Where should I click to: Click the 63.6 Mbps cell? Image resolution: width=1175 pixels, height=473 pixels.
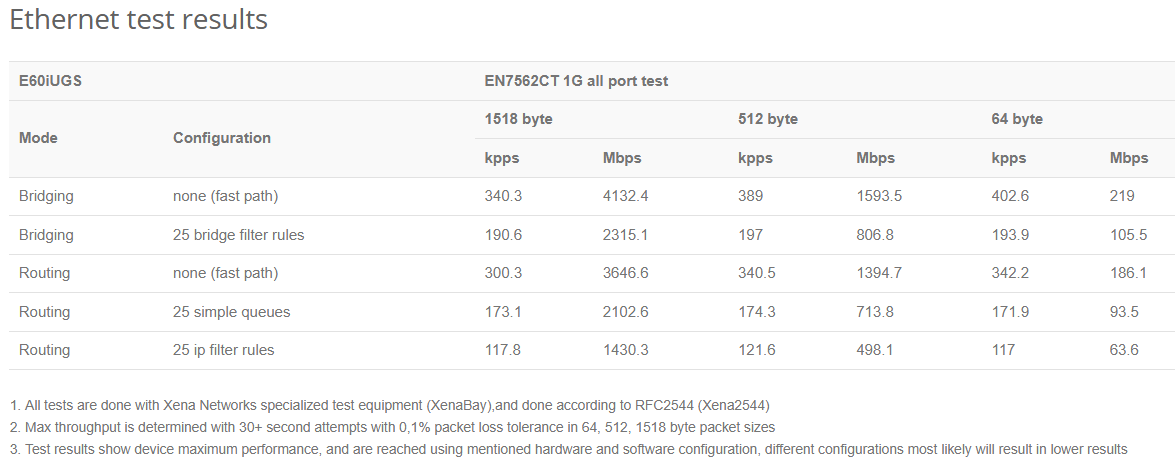click(1124, 350)
